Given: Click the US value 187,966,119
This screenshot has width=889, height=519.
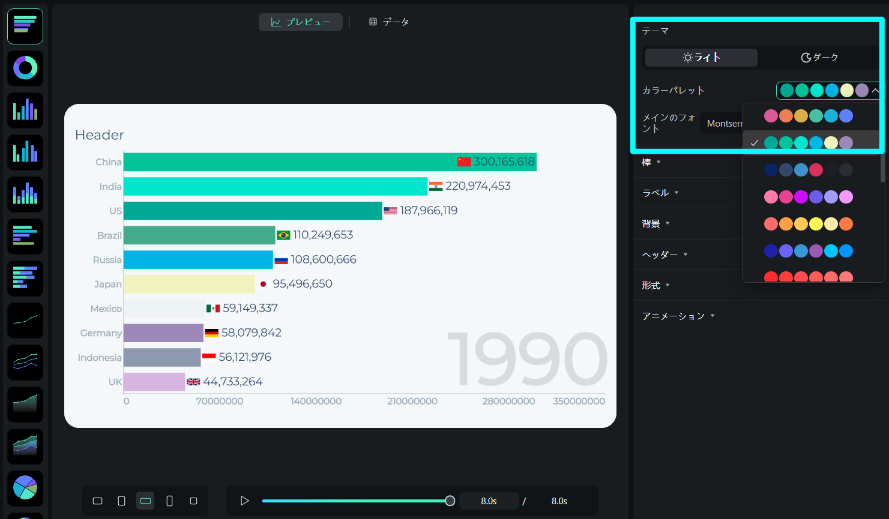Looking at the screenshot, I should (x=429, y=210).
